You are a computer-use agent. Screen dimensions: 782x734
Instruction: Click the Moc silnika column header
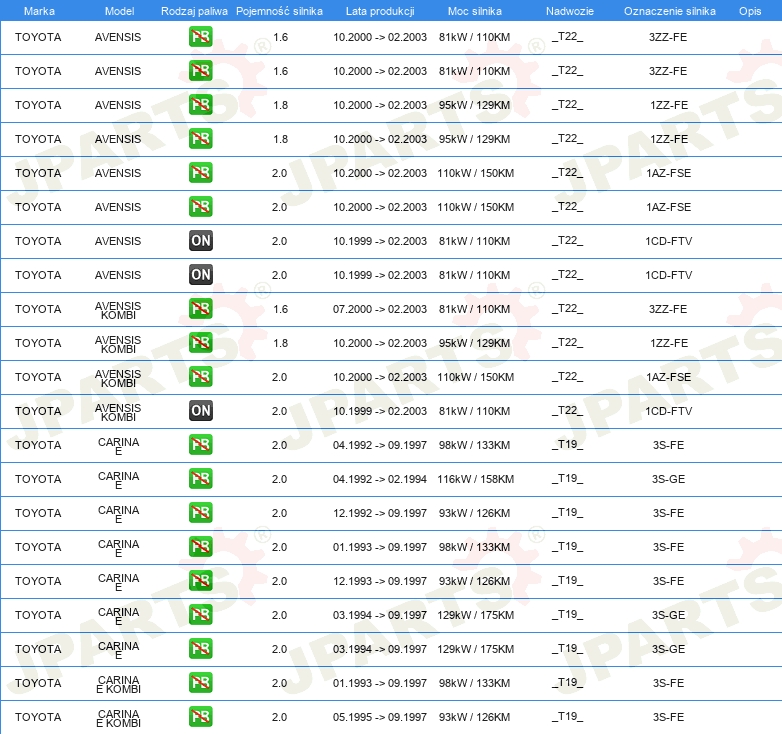pos(475,11)
